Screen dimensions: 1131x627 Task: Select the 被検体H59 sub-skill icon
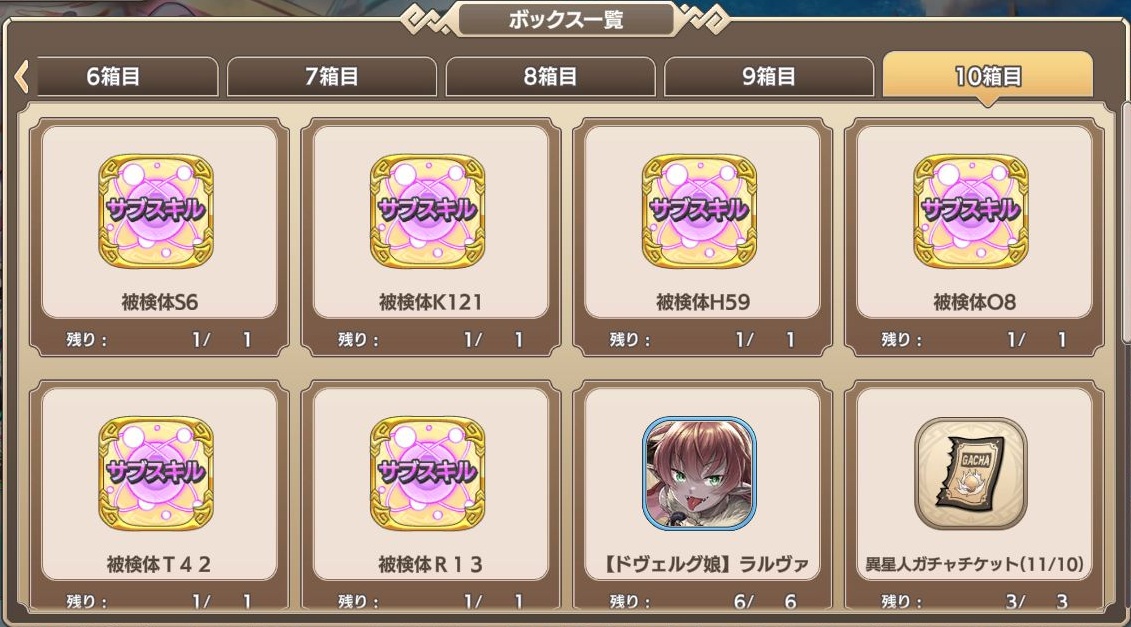point(700,211)
